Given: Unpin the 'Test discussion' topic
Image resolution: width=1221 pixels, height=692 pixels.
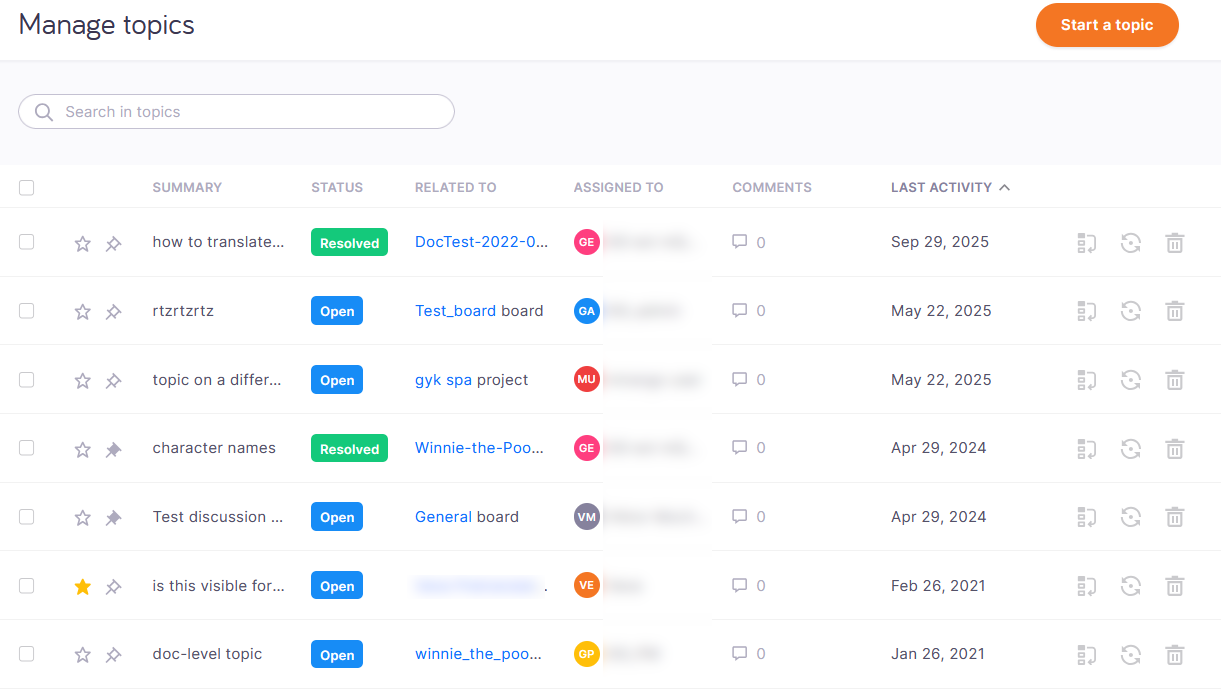Looking at the screenshot, I should coord(113,517).
